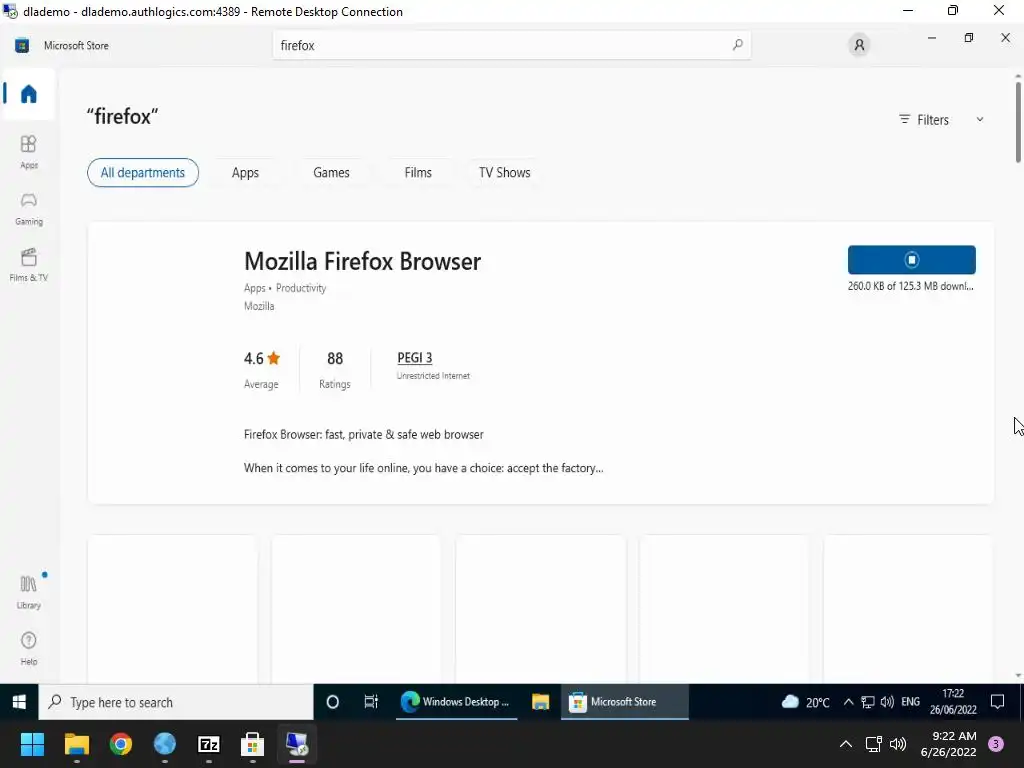Open the PEGI 3 rating link
The height and width of the screenshot is (768, 1024).
coord(415,358)
